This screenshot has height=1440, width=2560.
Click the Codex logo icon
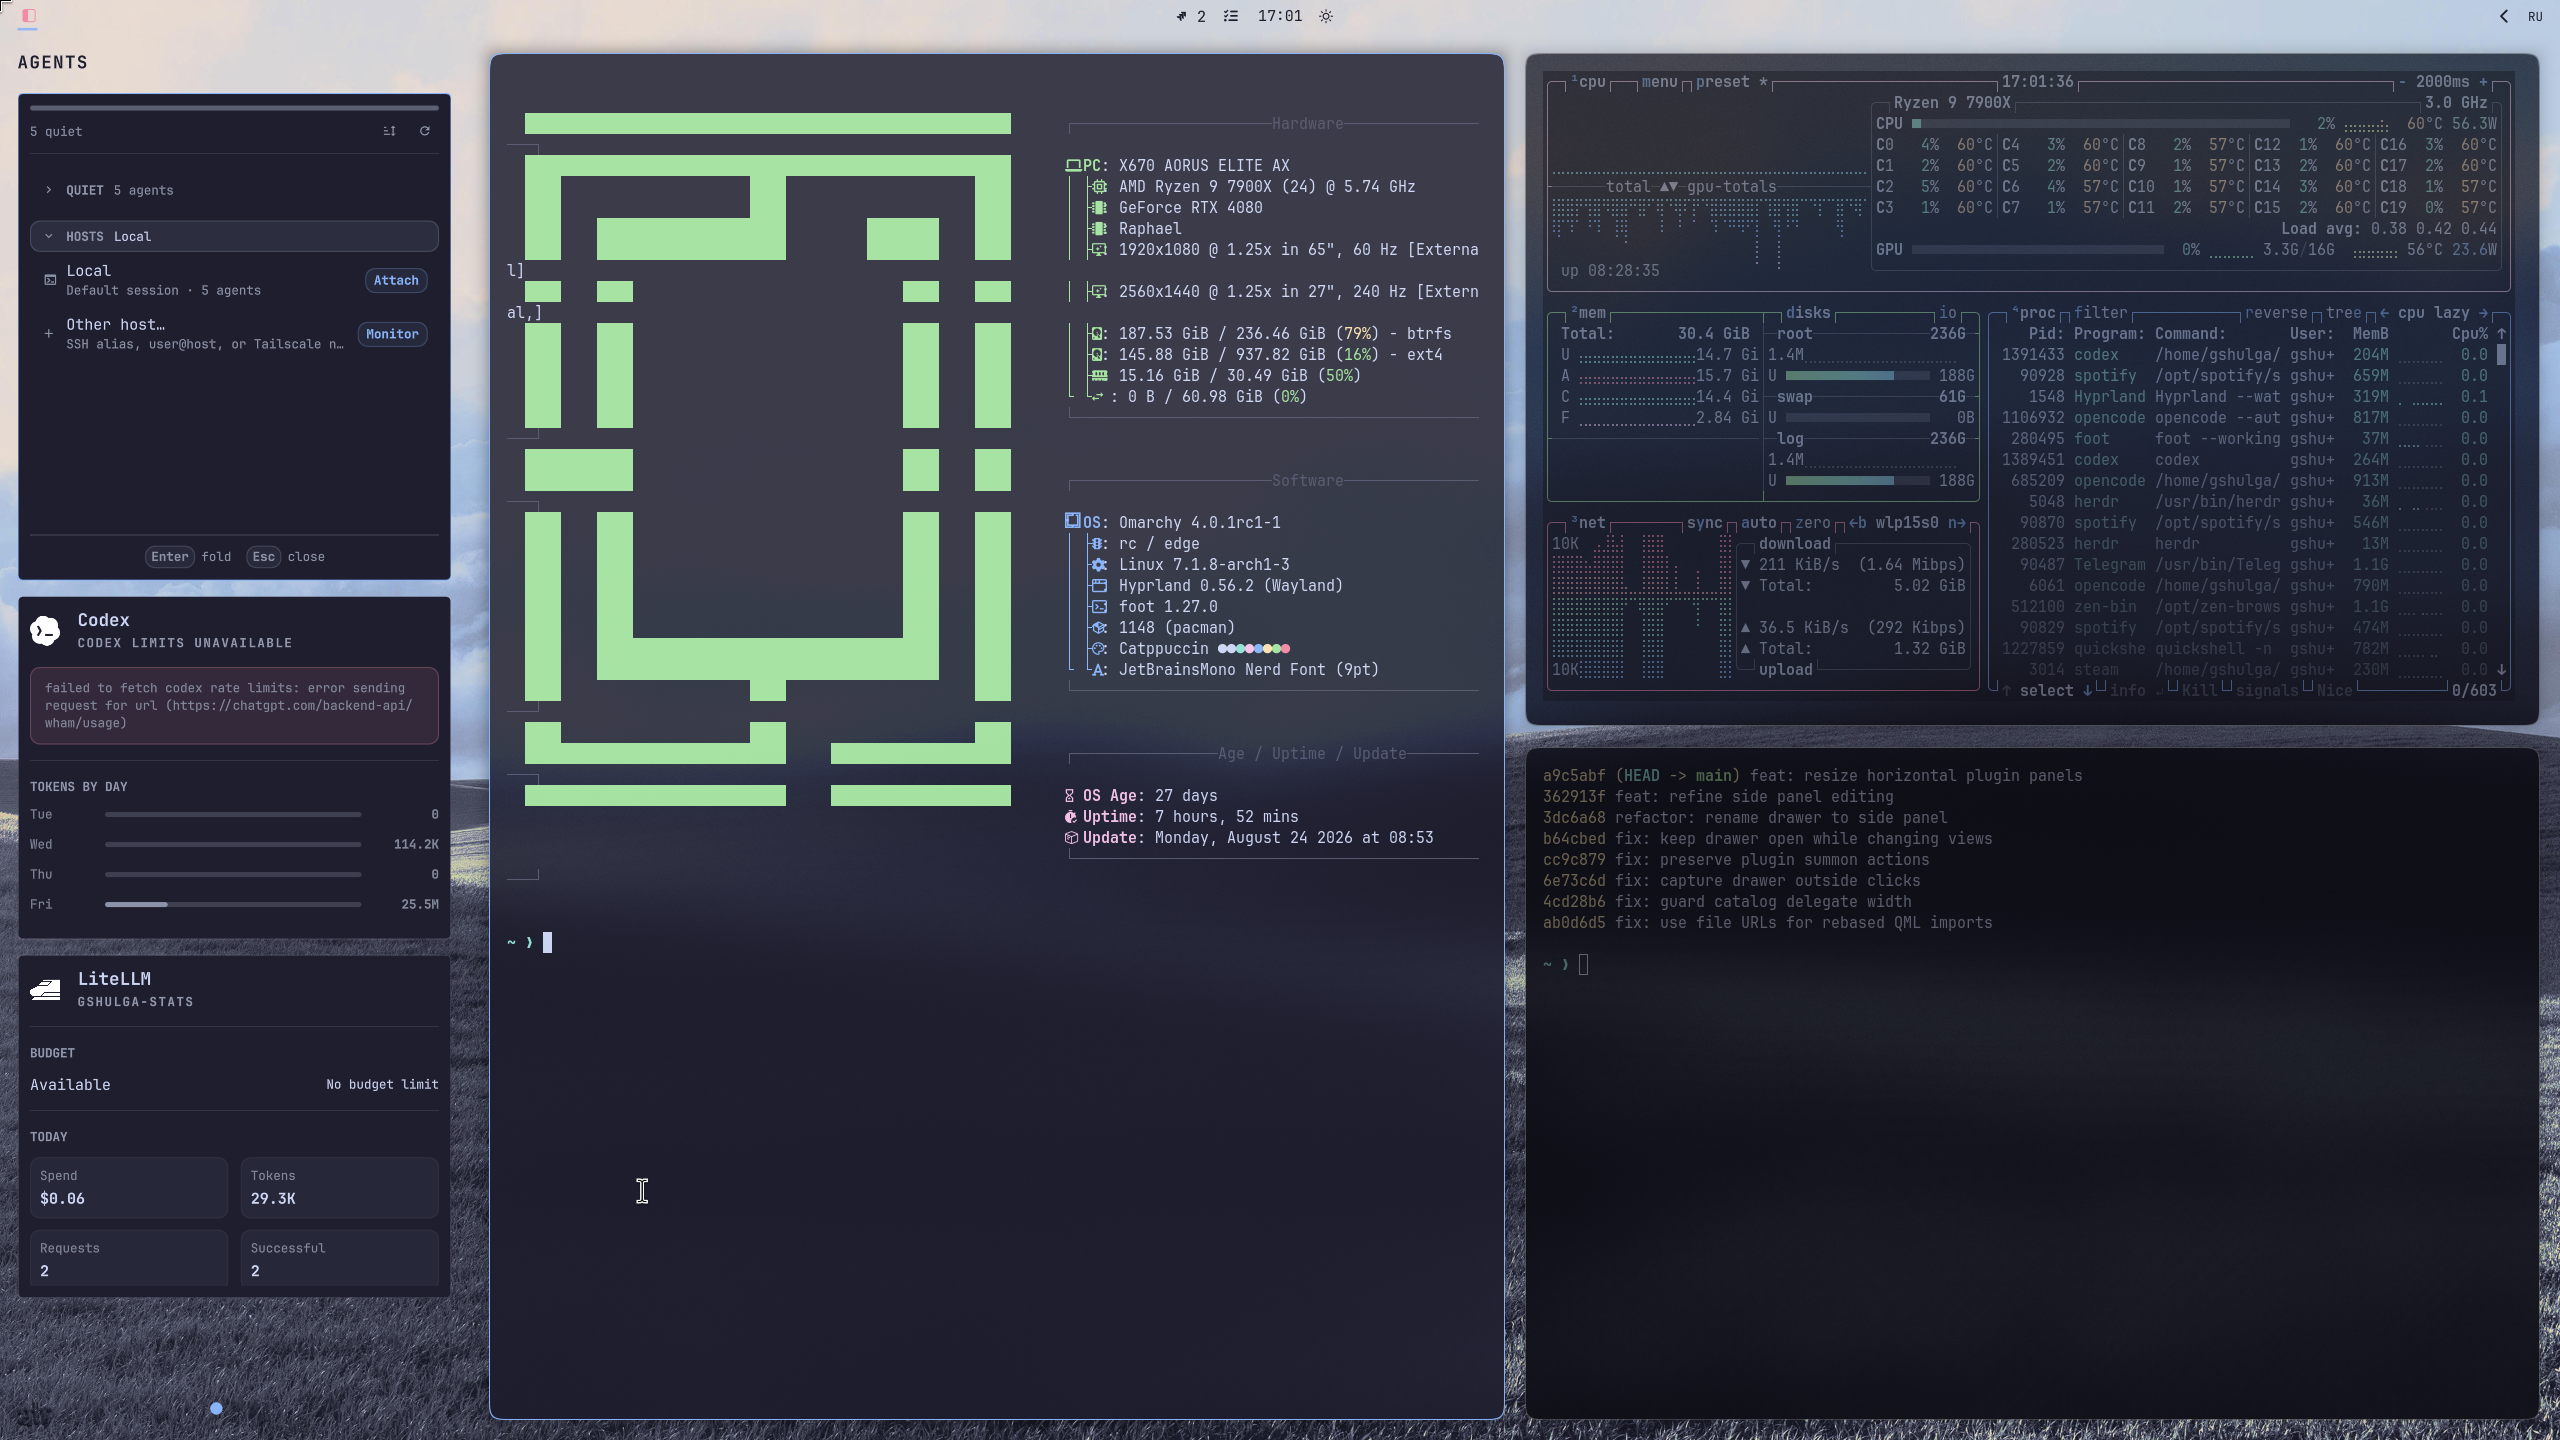(45, 630)
